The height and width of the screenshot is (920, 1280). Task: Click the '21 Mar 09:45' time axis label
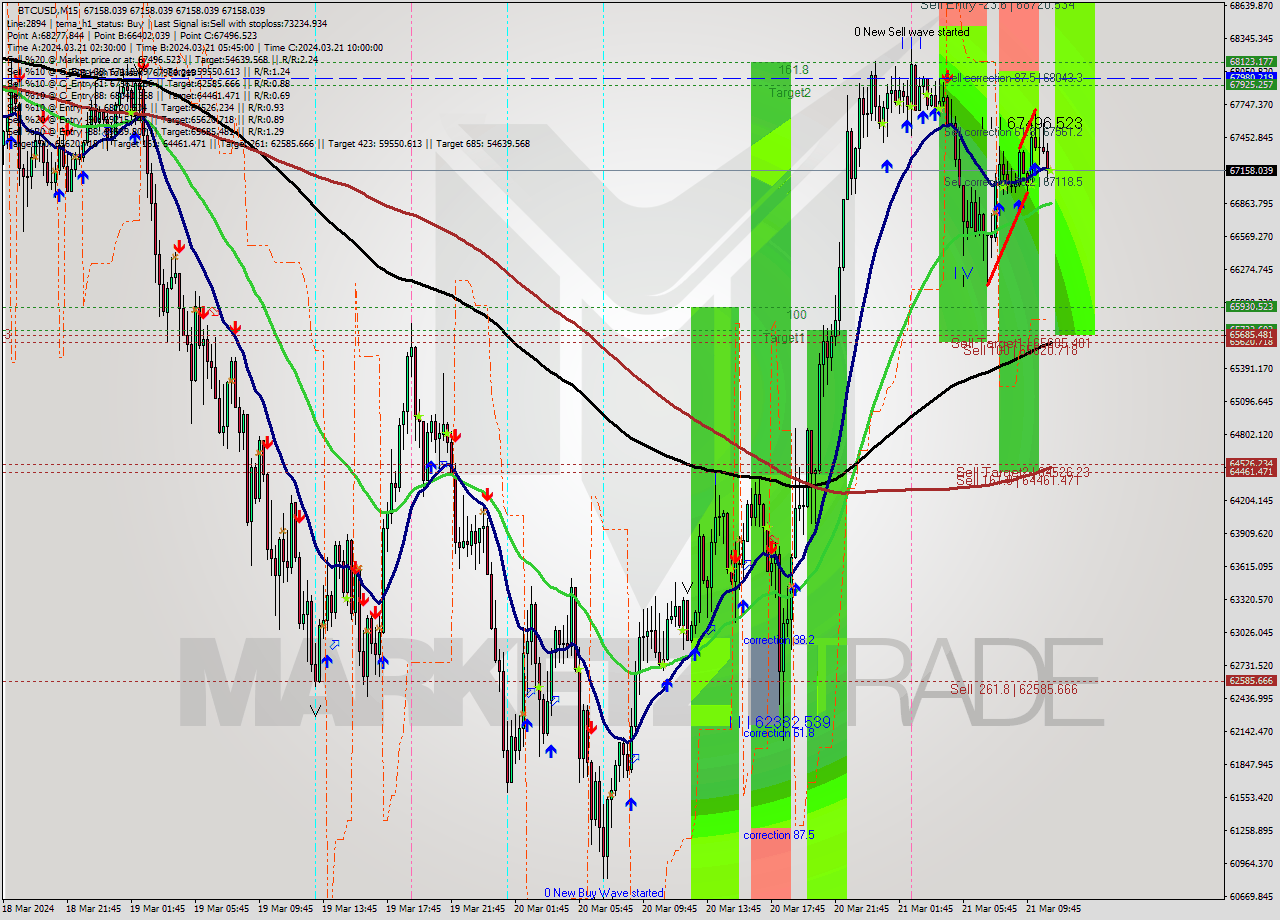[x=1054, y=909]
